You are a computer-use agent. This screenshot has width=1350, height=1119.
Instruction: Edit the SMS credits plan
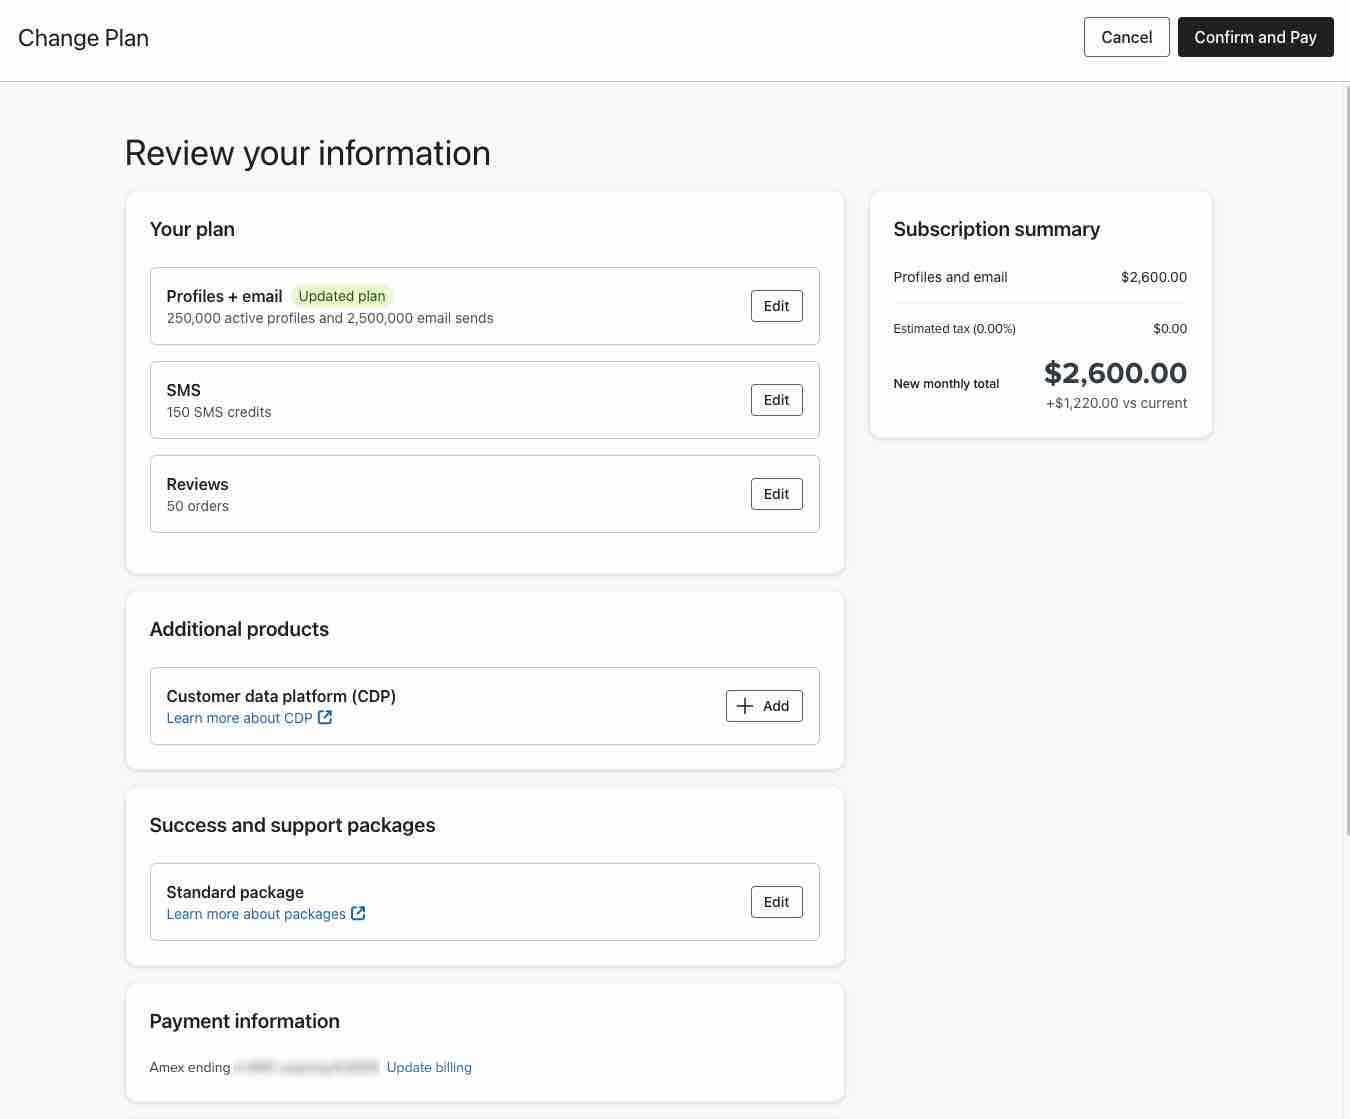[776, 400]
